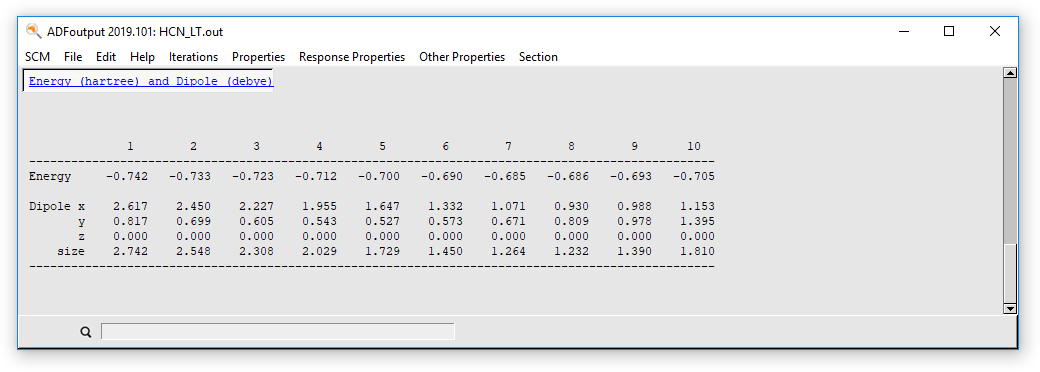Viewport: 1040px width, 372px height.
Task: Expand the Properties menu
Action: pyautogui.click(x=258, y=57)
